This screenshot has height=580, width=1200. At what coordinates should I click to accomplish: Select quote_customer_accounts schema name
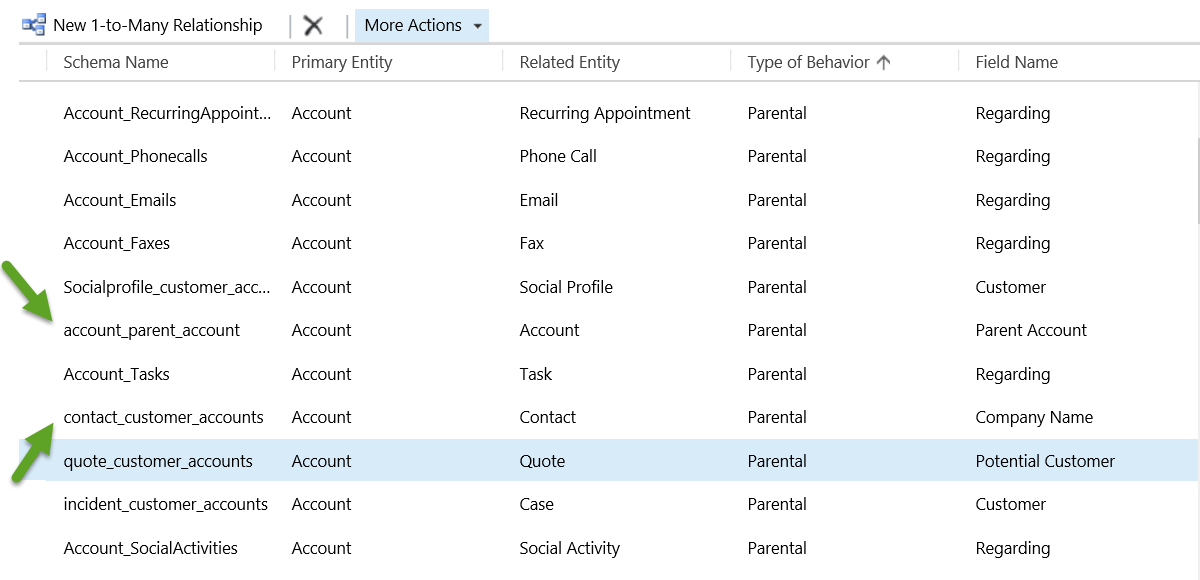coord(158,461)
